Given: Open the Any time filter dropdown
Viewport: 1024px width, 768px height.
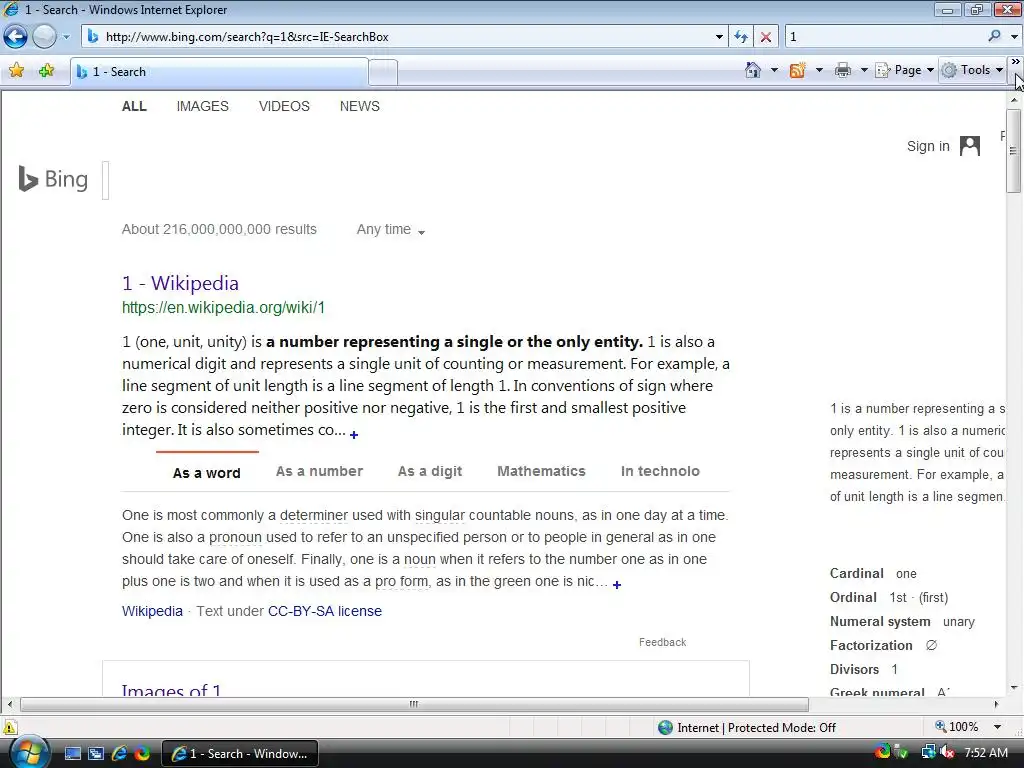Looking at the screenshot, I should 391,230.
